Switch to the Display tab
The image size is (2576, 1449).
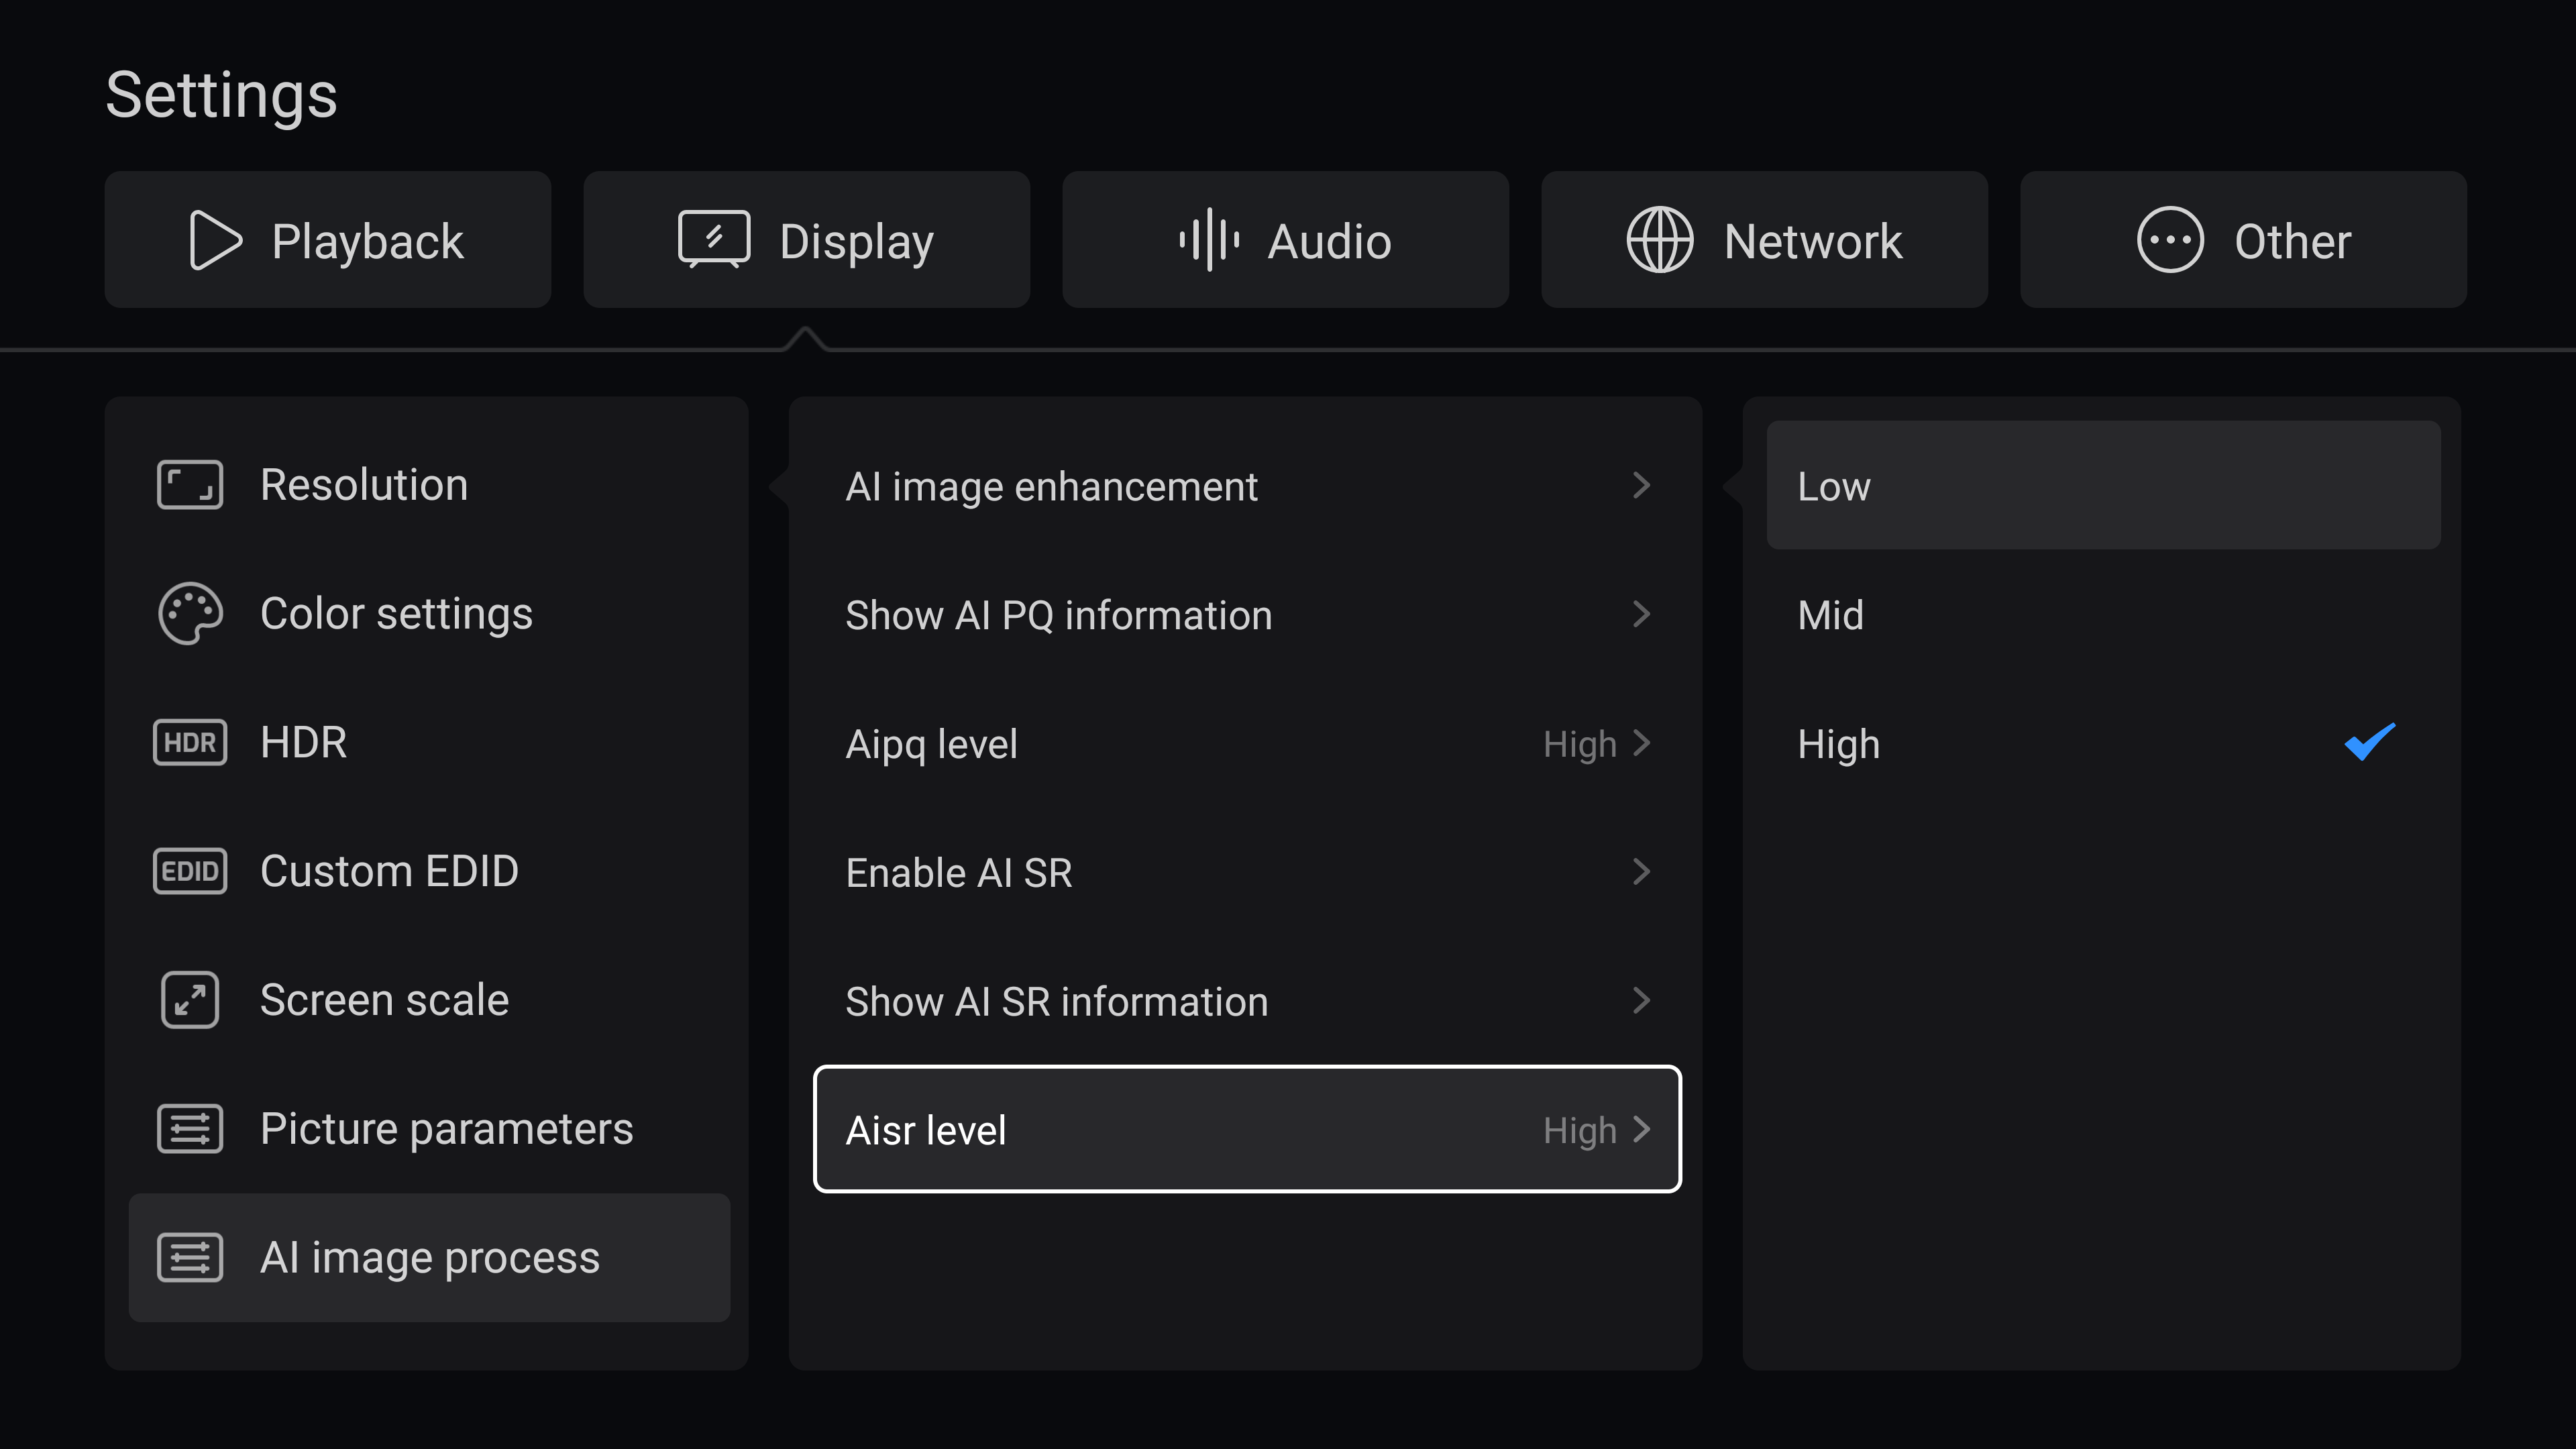(807, 240)
